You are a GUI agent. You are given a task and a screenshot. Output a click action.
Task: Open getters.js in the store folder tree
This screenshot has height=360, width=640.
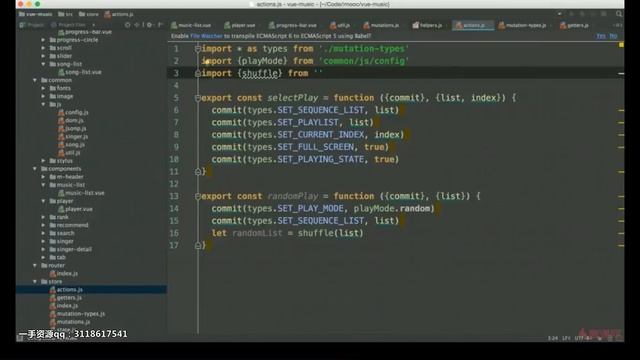(66, 298)
